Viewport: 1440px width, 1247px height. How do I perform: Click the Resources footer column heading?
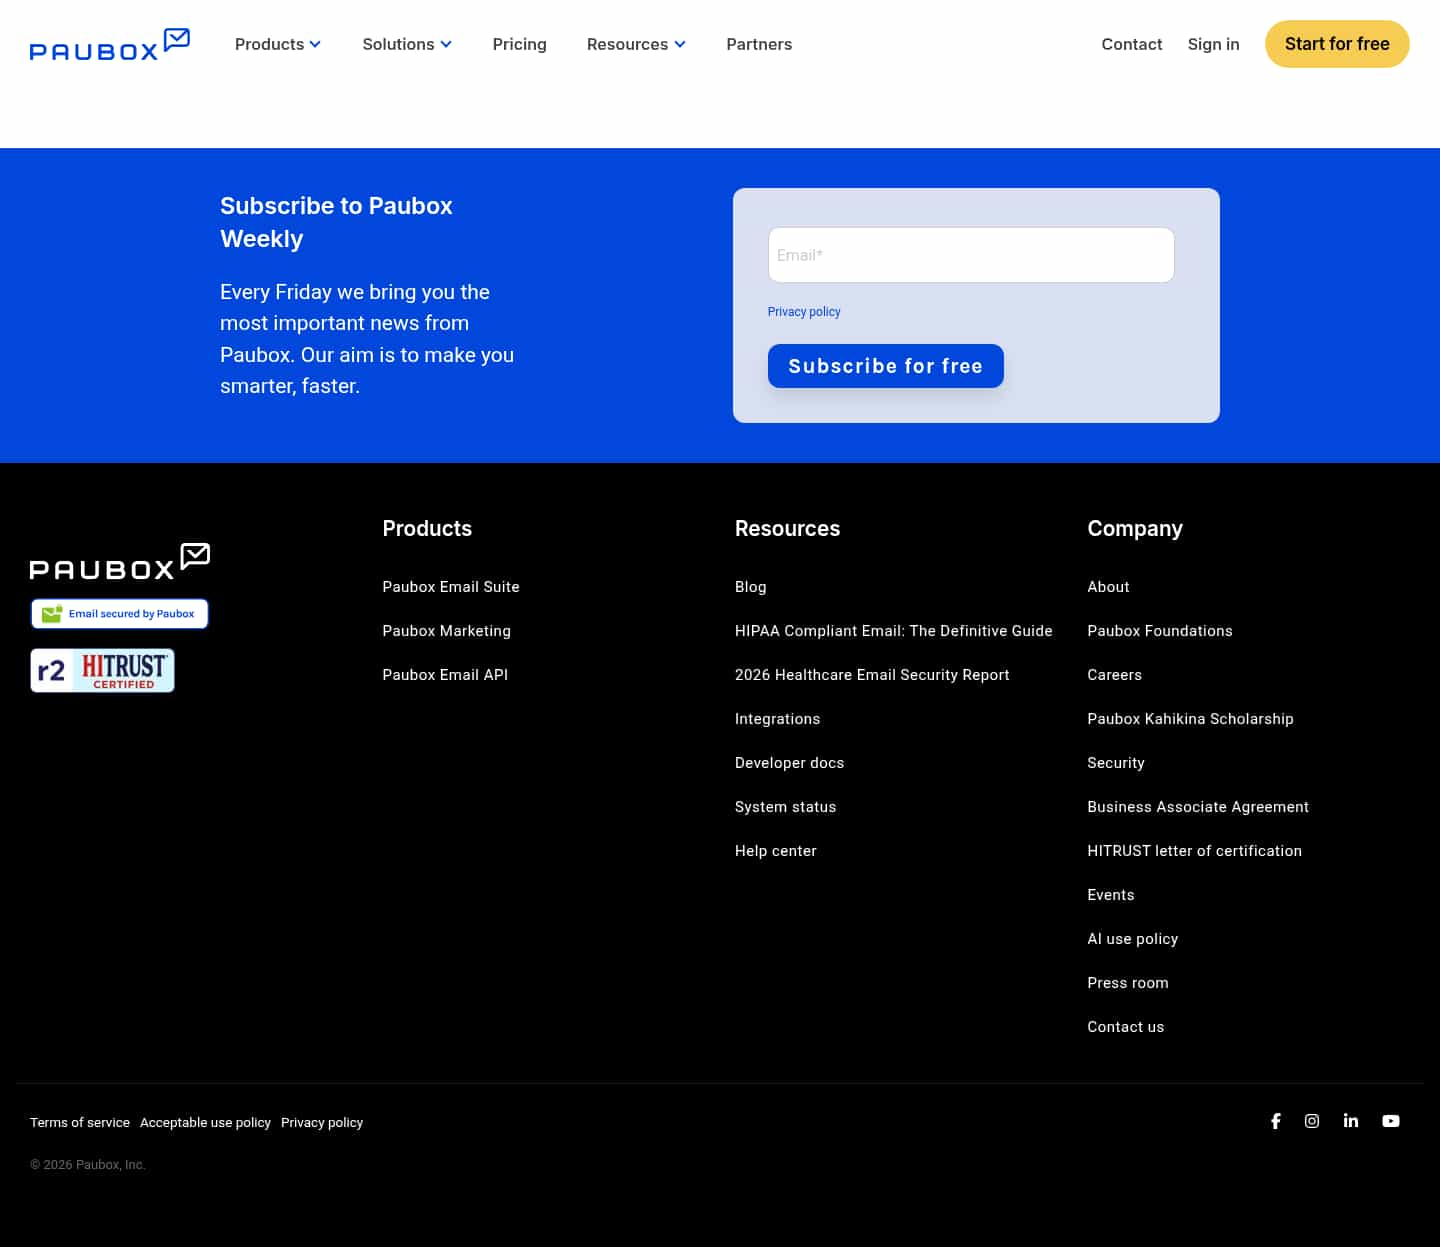[788, 529]
